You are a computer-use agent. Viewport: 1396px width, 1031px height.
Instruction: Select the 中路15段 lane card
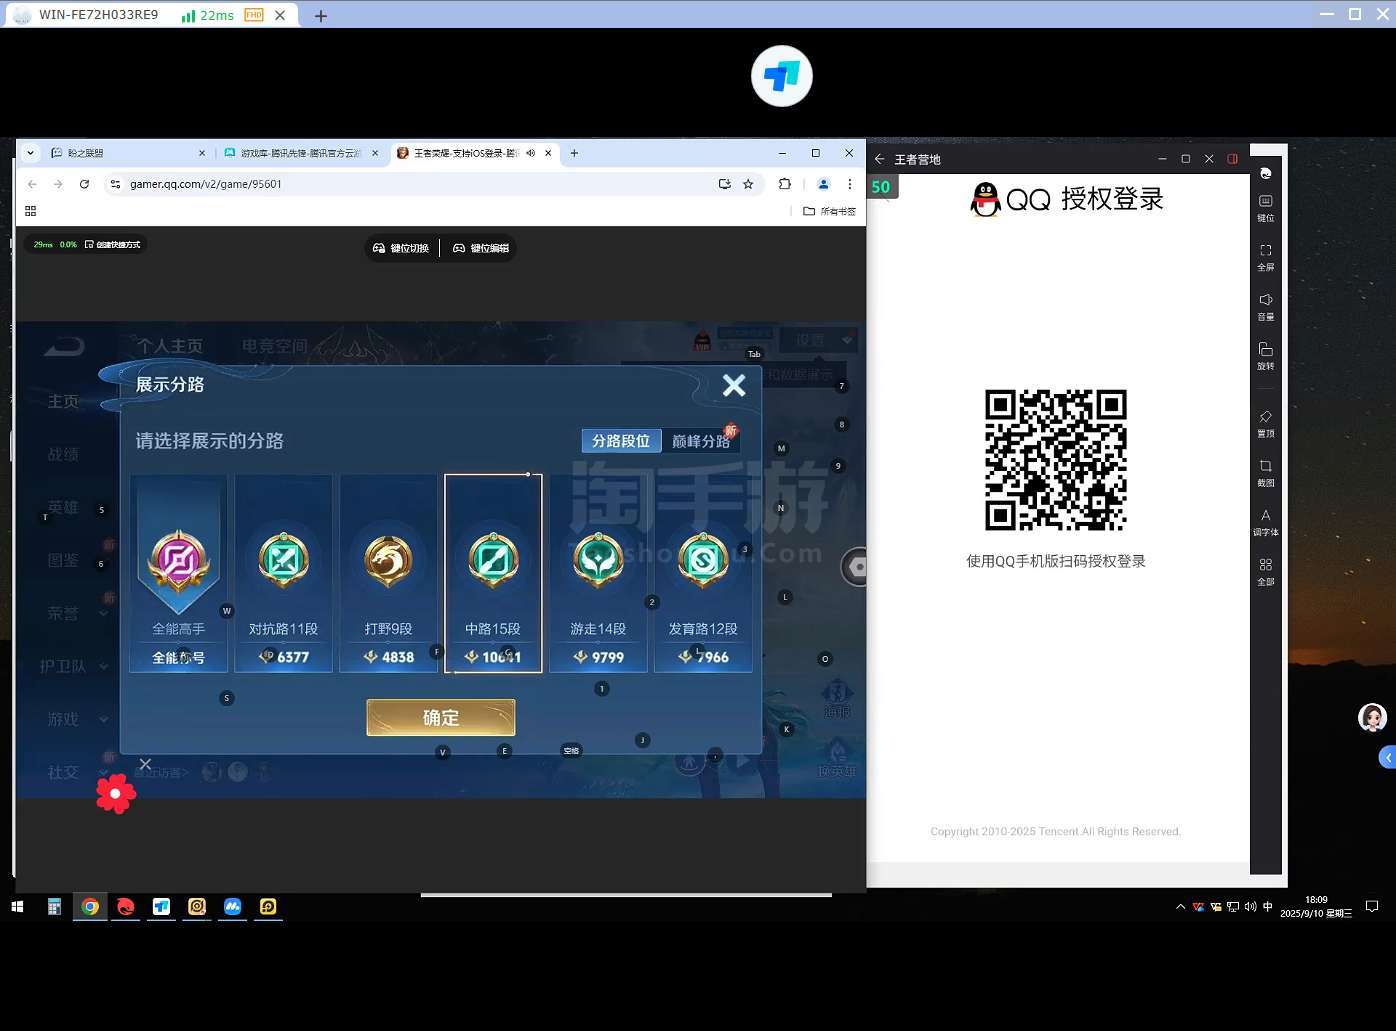tap(493, 573)
